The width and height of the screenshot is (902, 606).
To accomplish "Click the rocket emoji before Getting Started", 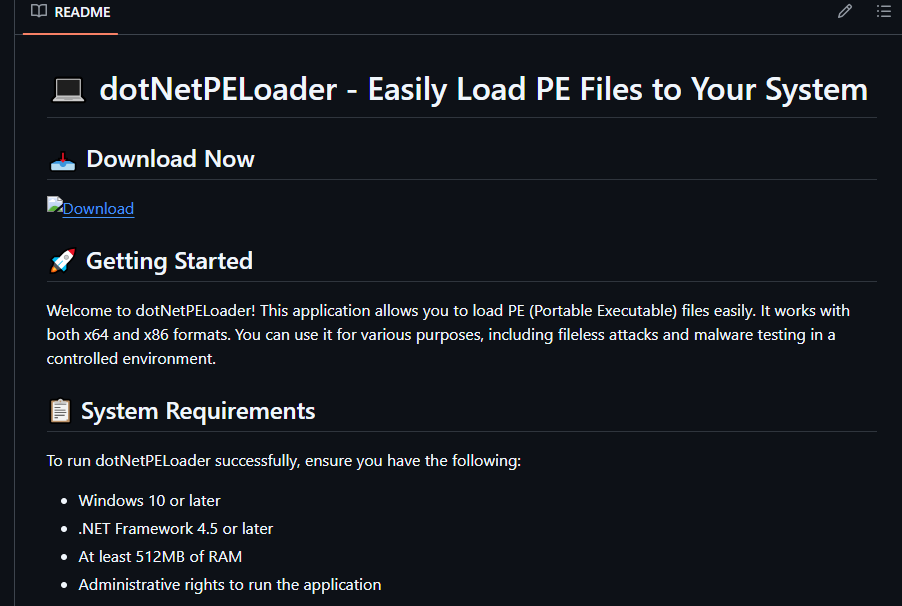I will pyautogui.click(x=62, y=261).
